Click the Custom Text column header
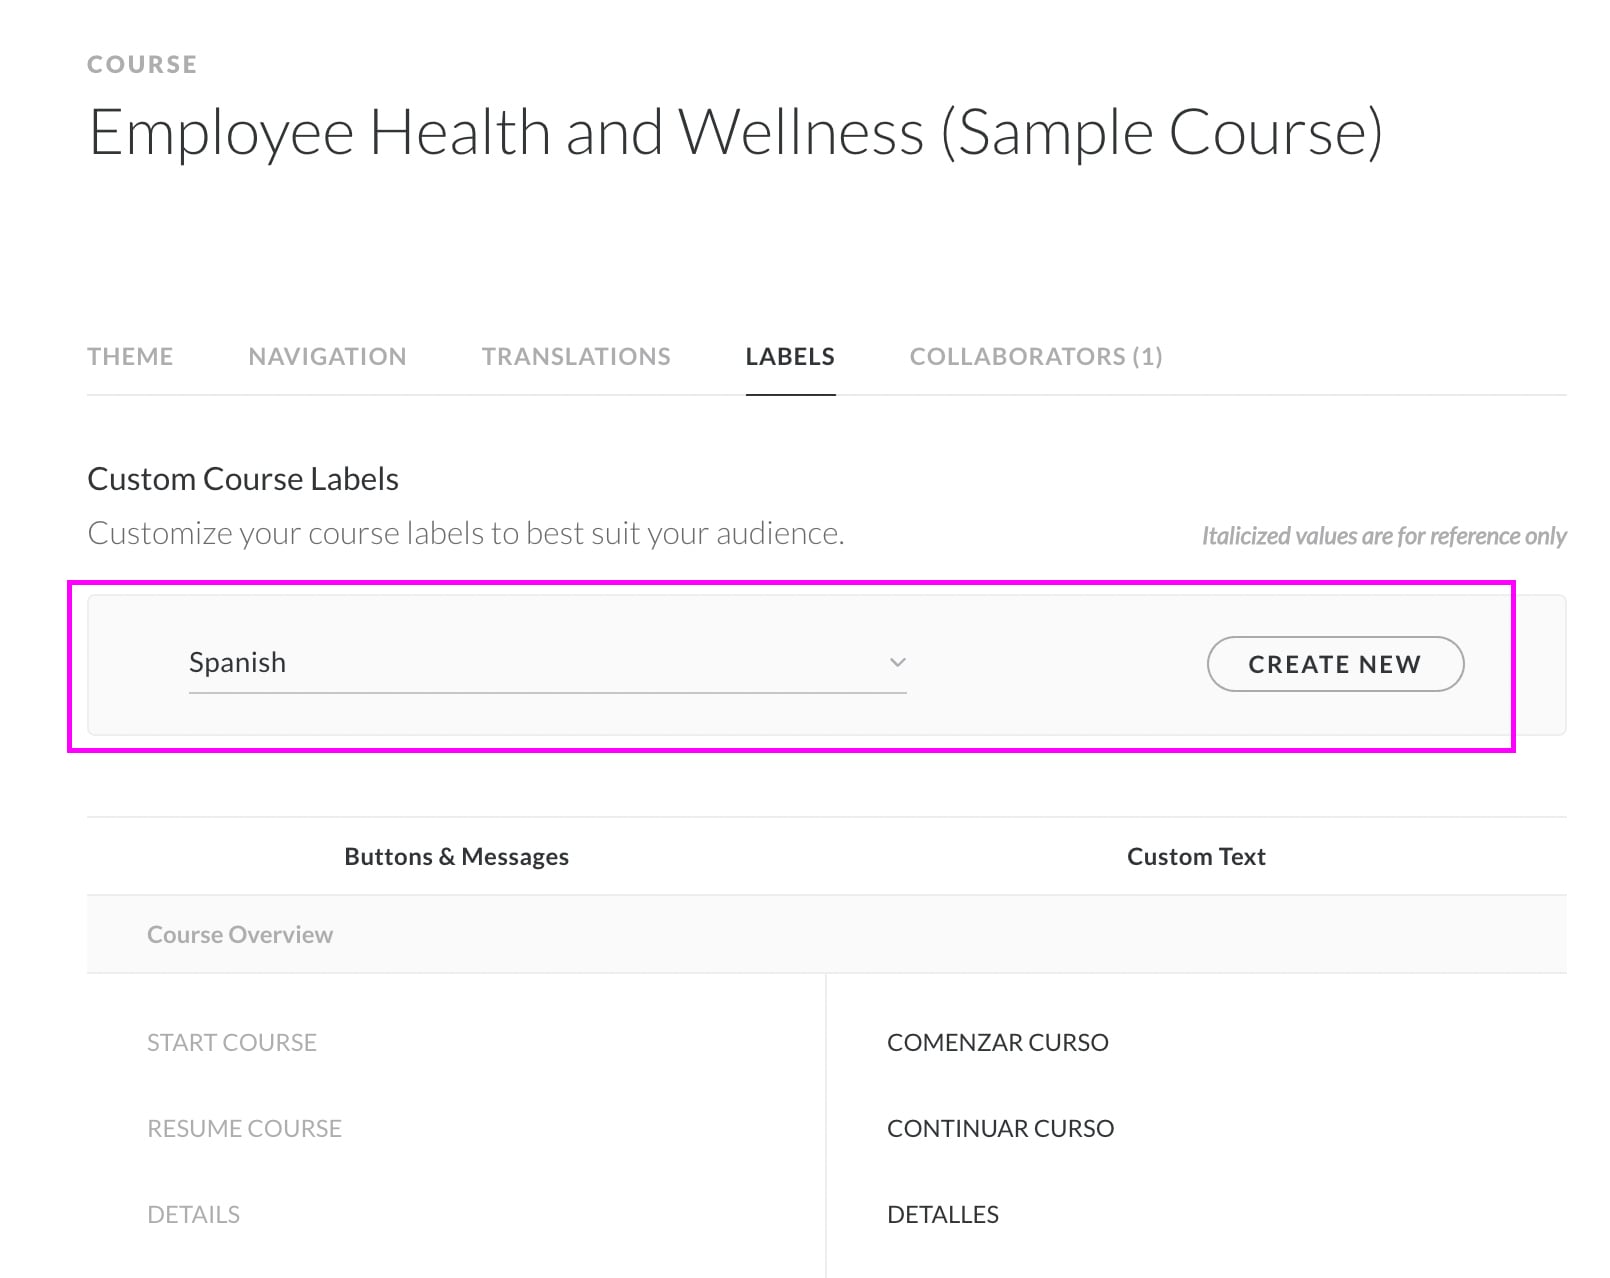This screenshot has height=1278, width=1610. [1196, 856]
